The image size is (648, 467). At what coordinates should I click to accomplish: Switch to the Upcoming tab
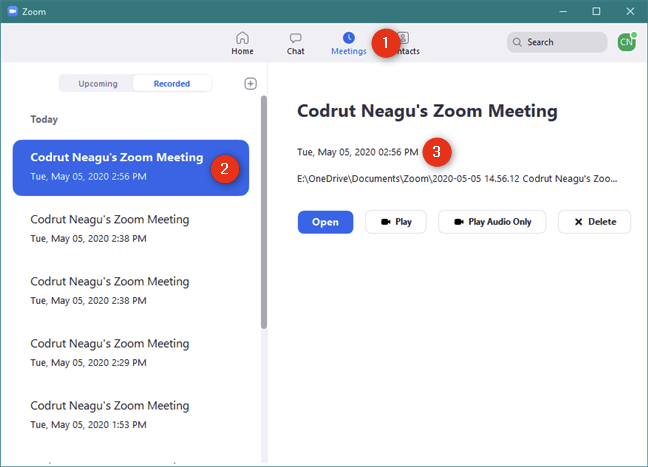(x=98, y=83)
